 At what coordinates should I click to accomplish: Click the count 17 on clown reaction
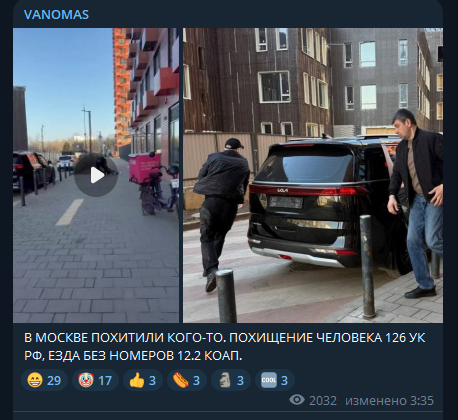tap(105, 380)
